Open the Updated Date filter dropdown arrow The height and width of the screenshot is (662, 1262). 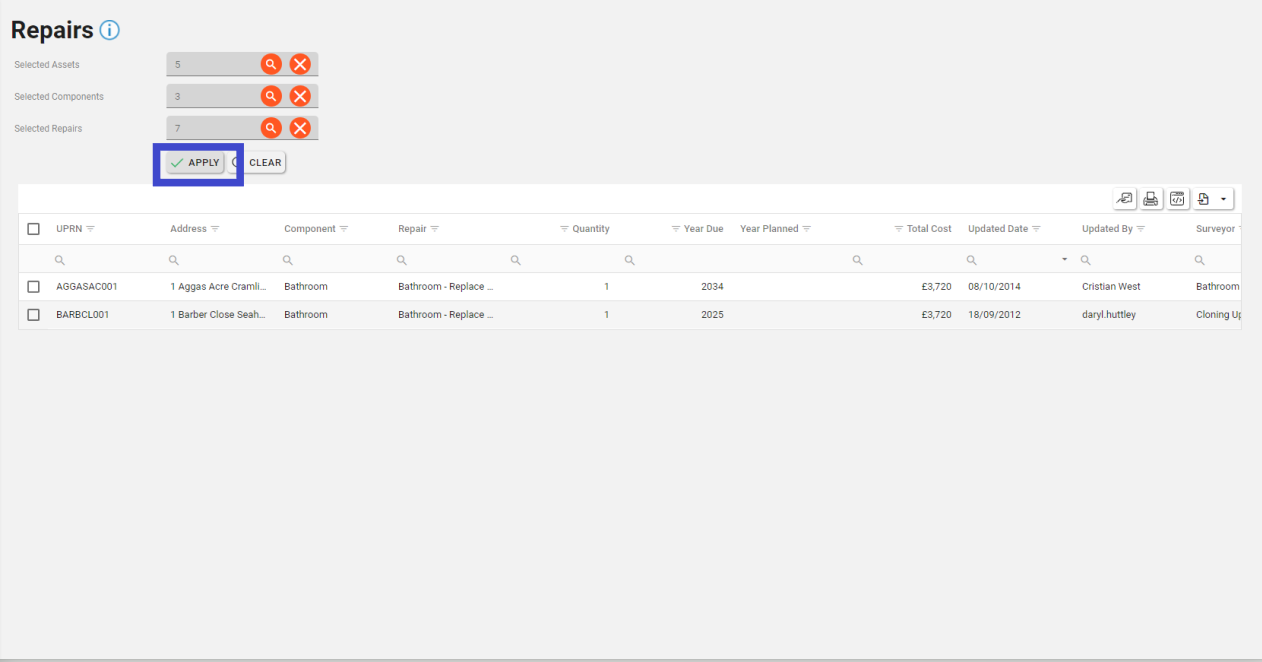(x=1064, y=260)
